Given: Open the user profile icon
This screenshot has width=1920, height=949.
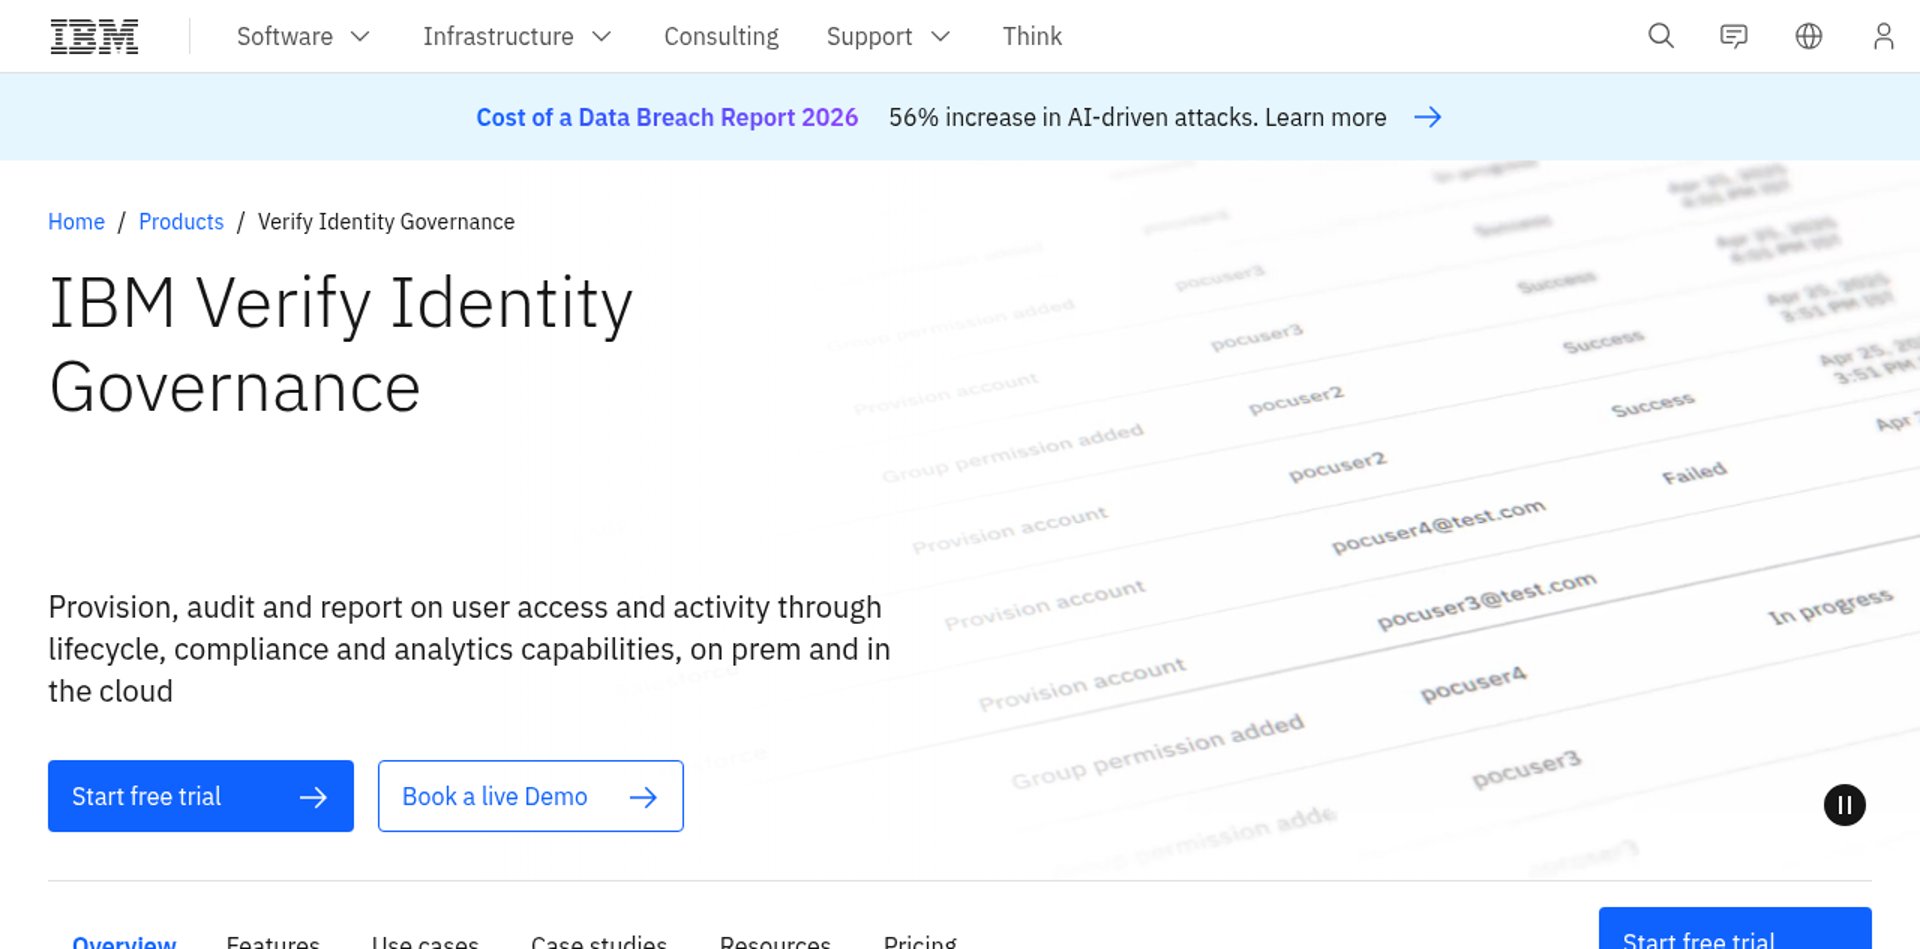Looking at the screenshot, I should pyautogui.click(x=1884, y=36).
